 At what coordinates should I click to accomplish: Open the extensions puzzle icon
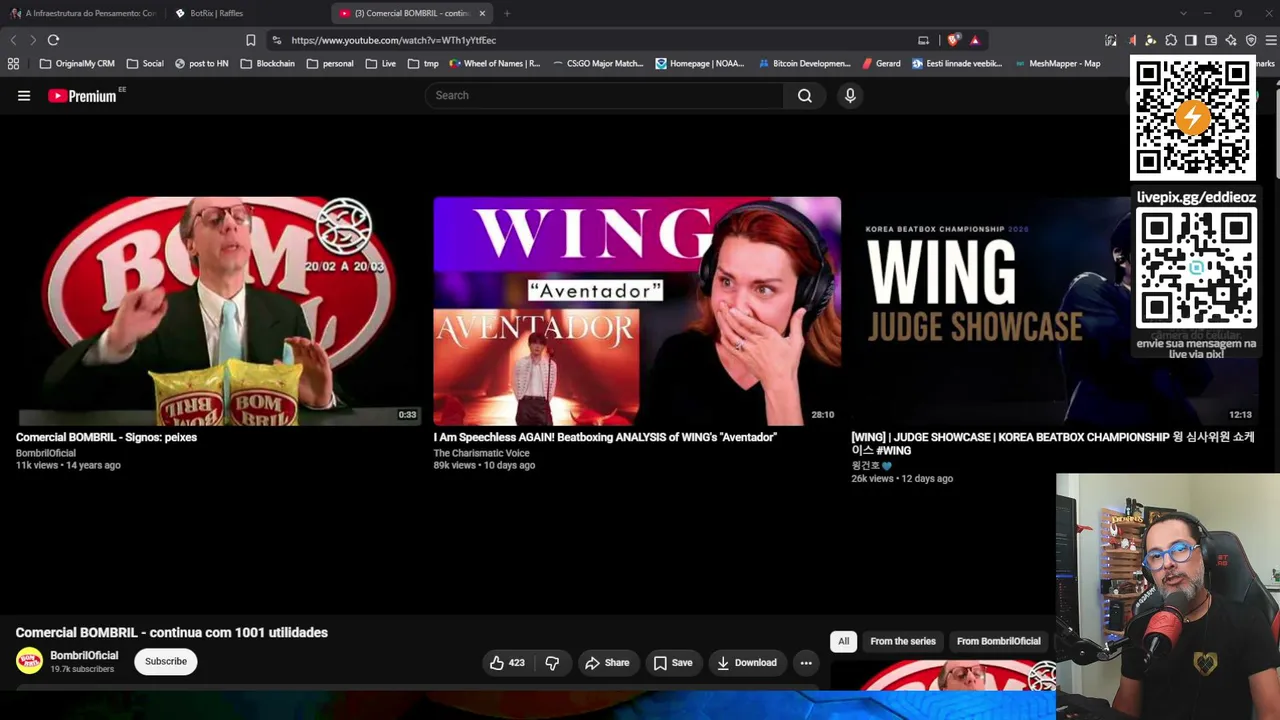coord(1171,40)
